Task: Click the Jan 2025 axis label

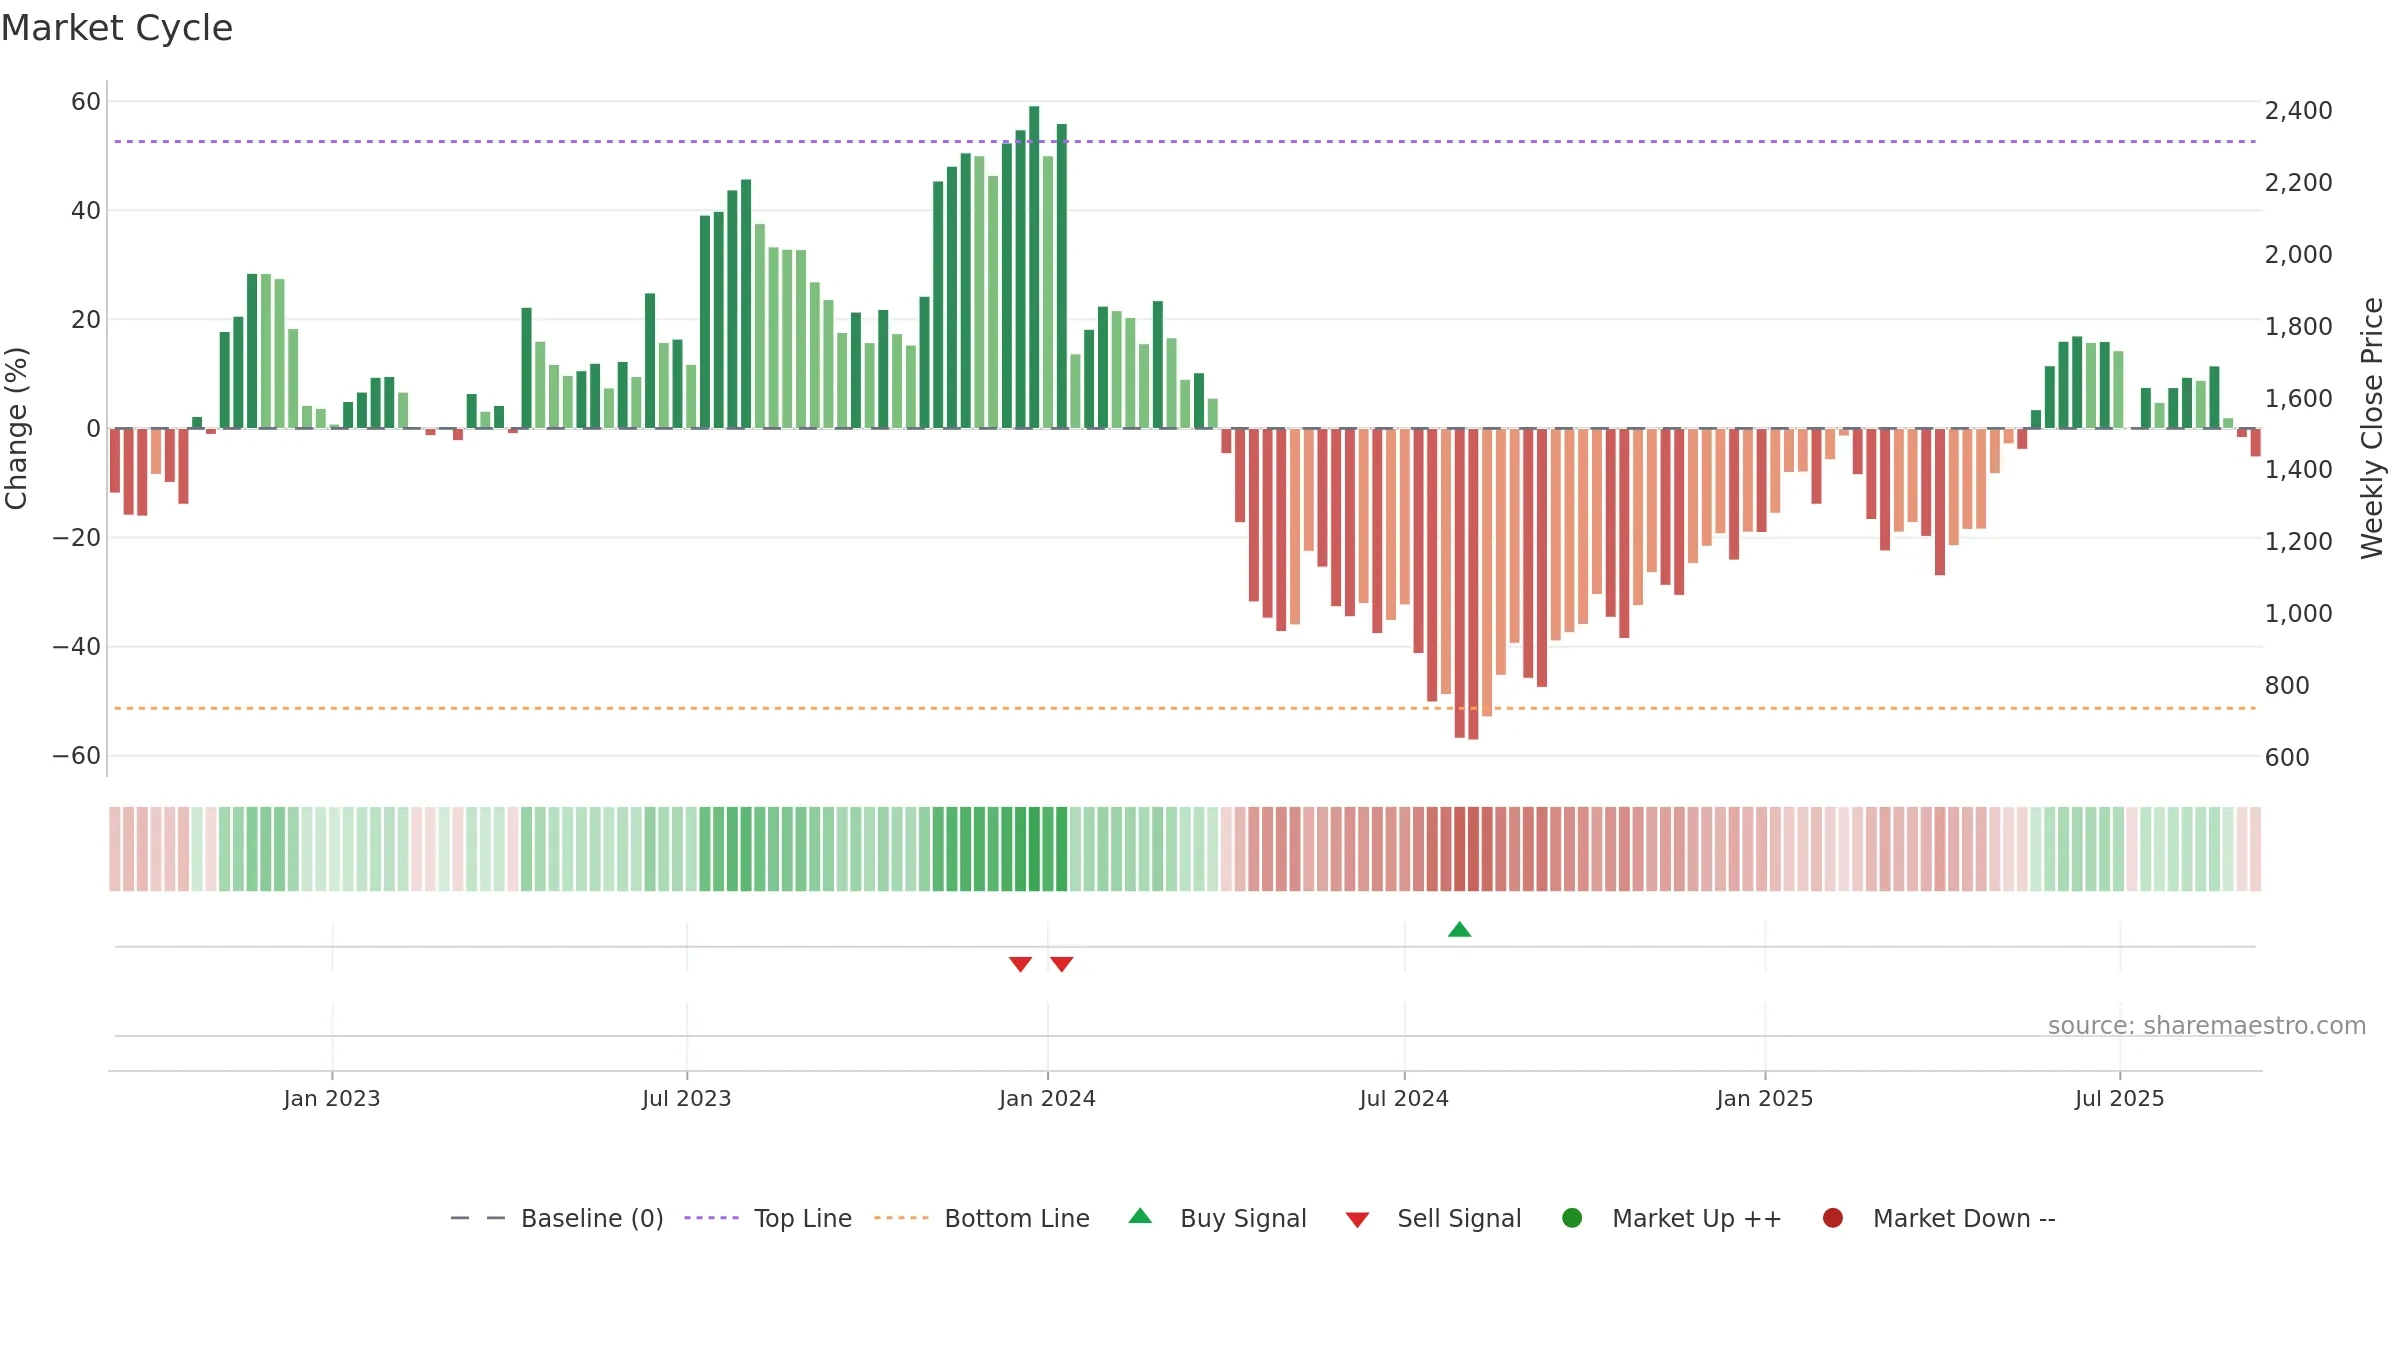Action: [1765, 1099]
